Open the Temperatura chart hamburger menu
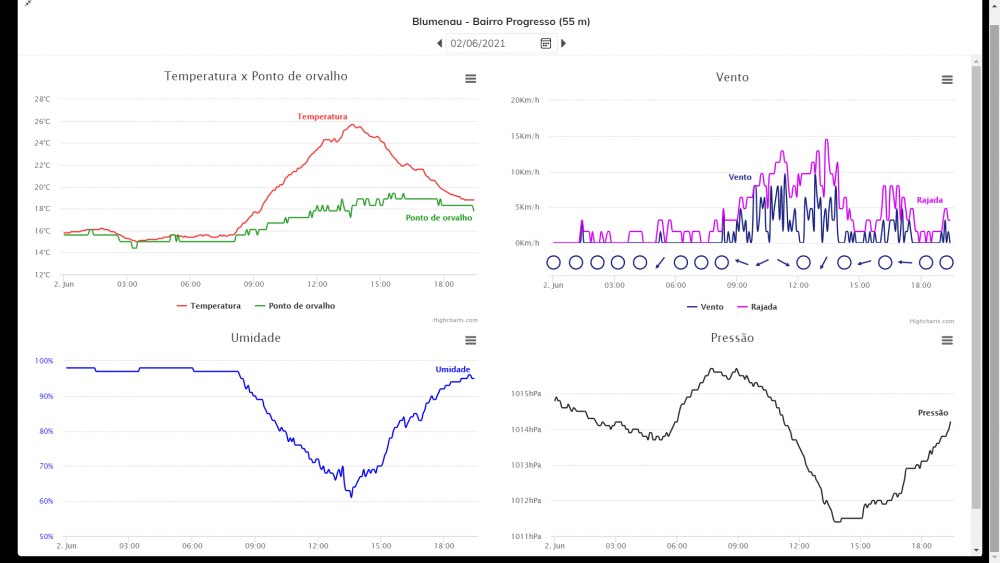The width and height of the screenshot is (1000, 563). (471, 78)
